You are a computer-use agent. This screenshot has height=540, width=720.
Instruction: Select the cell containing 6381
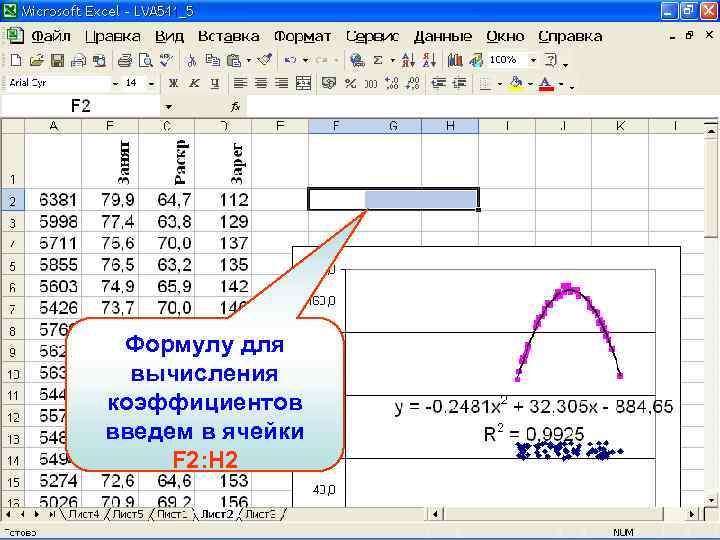click(x=53, y=200)
